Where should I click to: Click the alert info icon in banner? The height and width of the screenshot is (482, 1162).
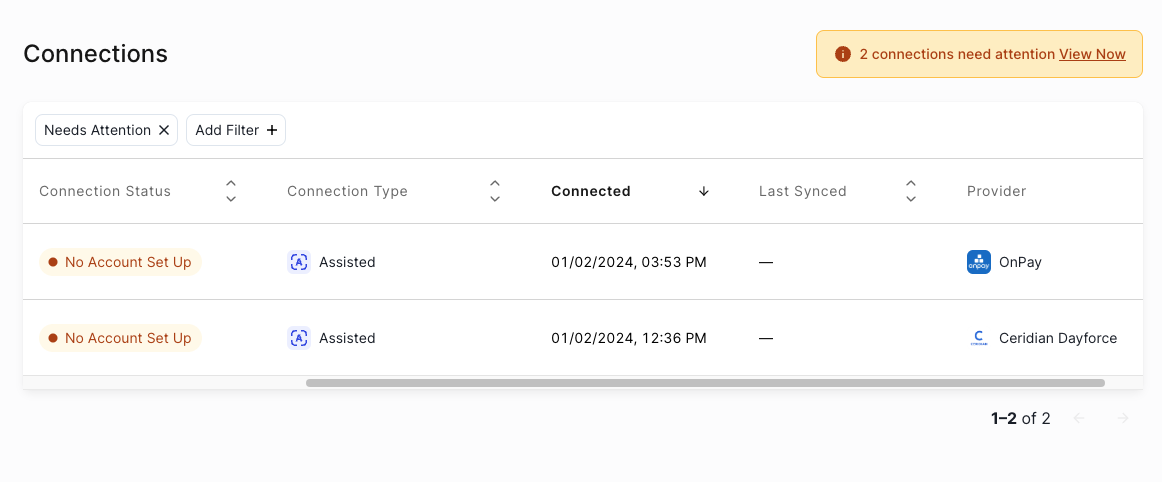[x=842, y=54]
